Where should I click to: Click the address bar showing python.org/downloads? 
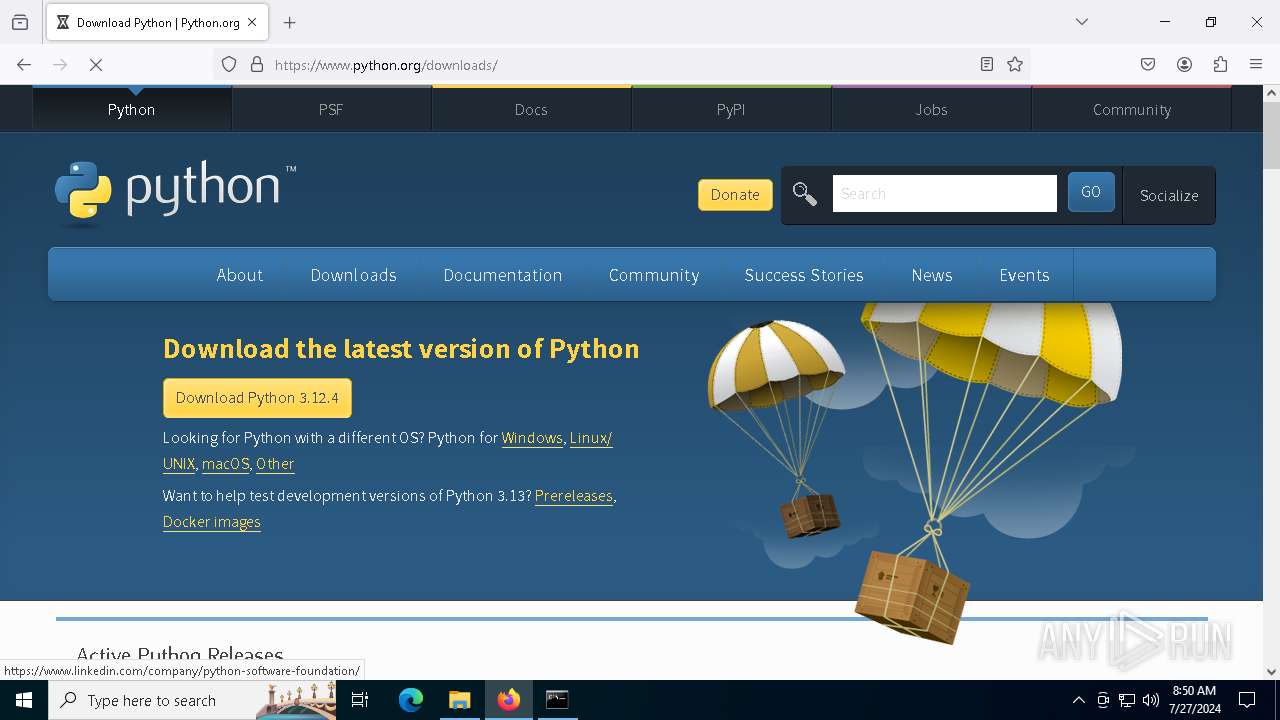click(x=620, y=65)
